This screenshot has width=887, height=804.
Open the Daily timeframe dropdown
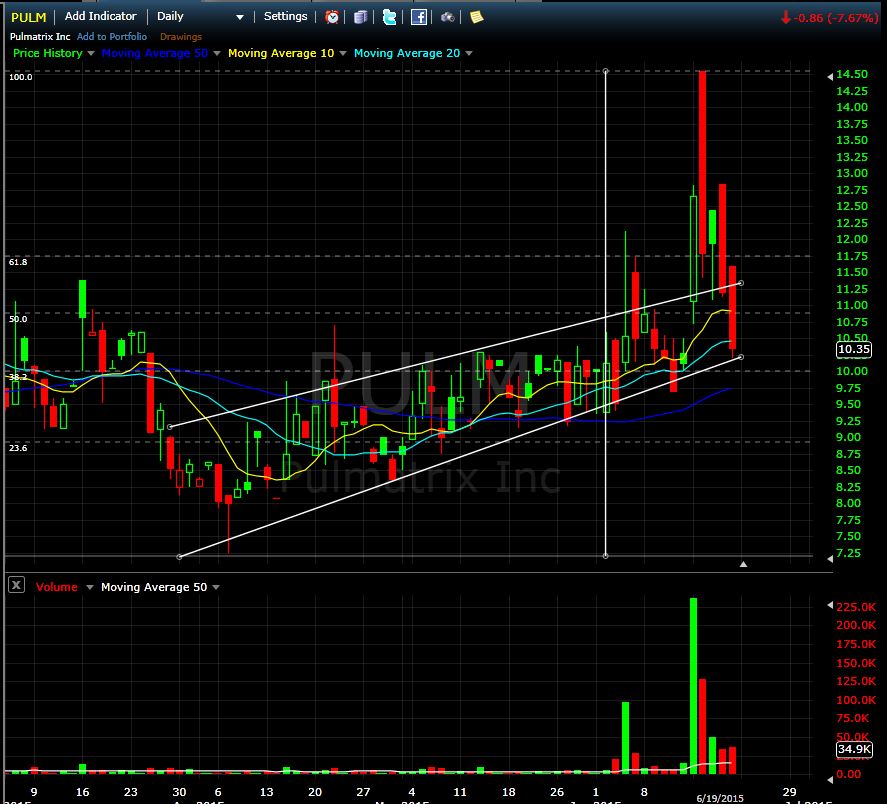point(238,17)
